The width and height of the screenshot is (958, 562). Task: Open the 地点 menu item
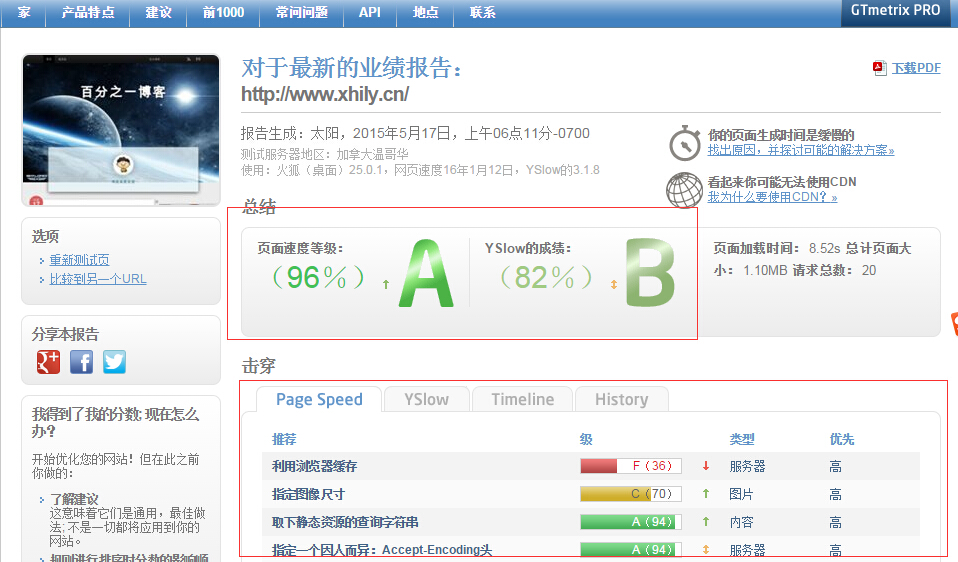[425, 12]
